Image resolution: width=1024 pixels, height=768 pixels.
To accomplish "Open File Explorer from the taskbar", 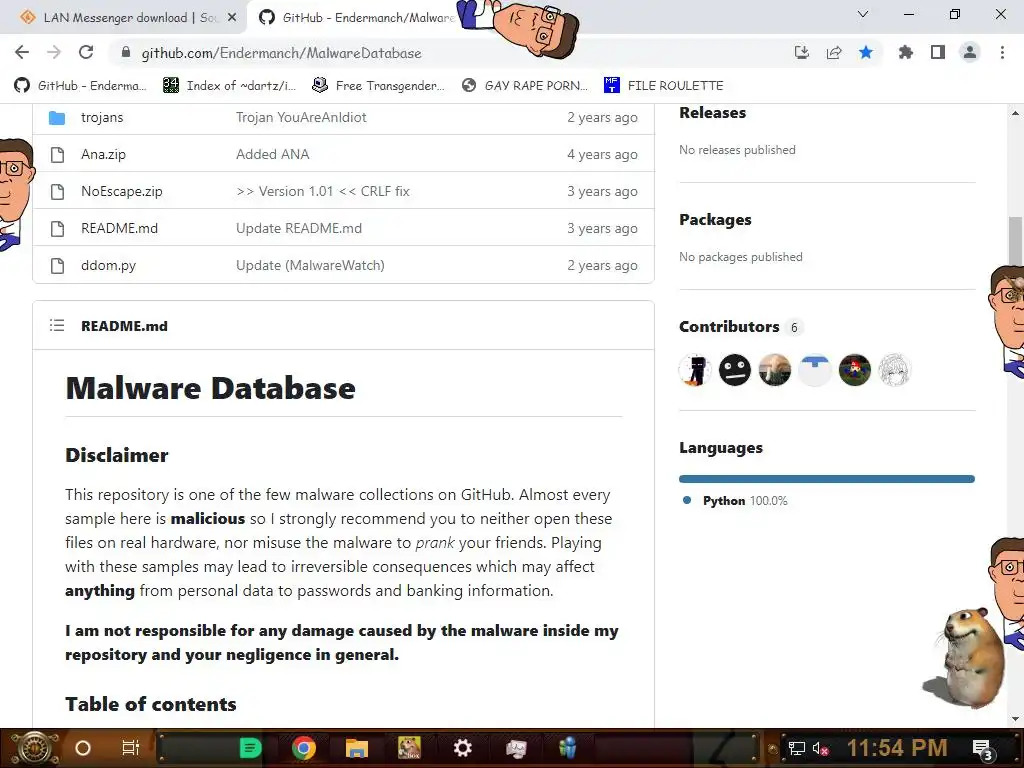I will pos(357,748).
